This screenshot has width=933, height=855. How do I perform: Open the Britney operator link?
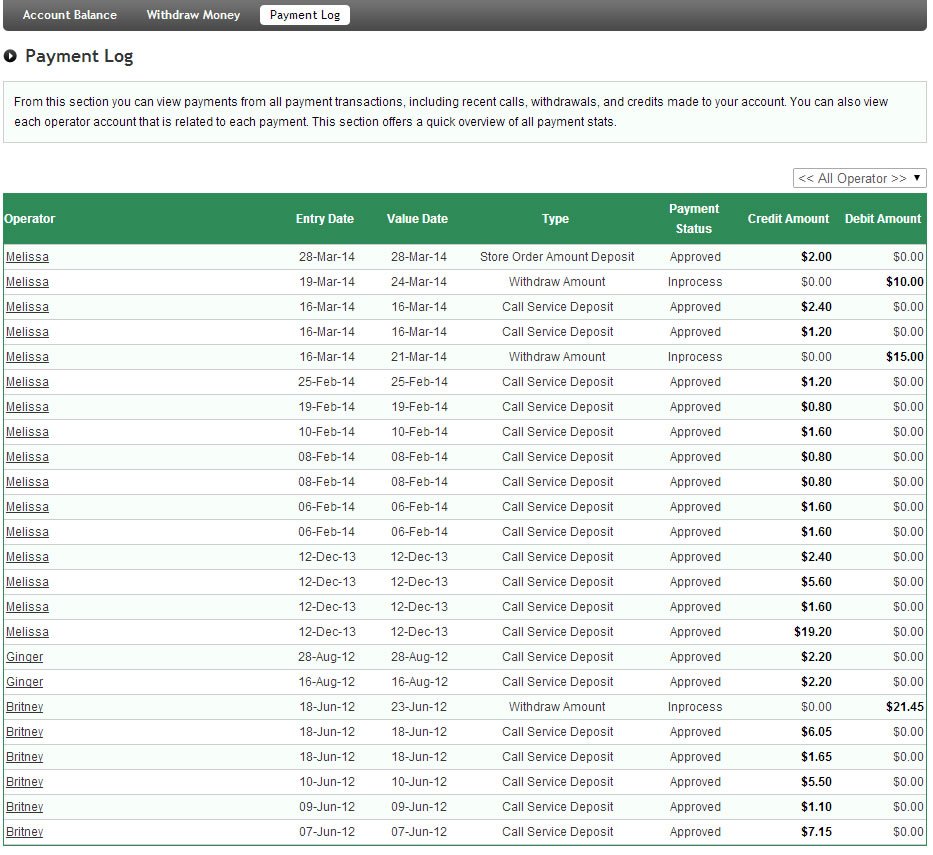[x=24, y=706]
